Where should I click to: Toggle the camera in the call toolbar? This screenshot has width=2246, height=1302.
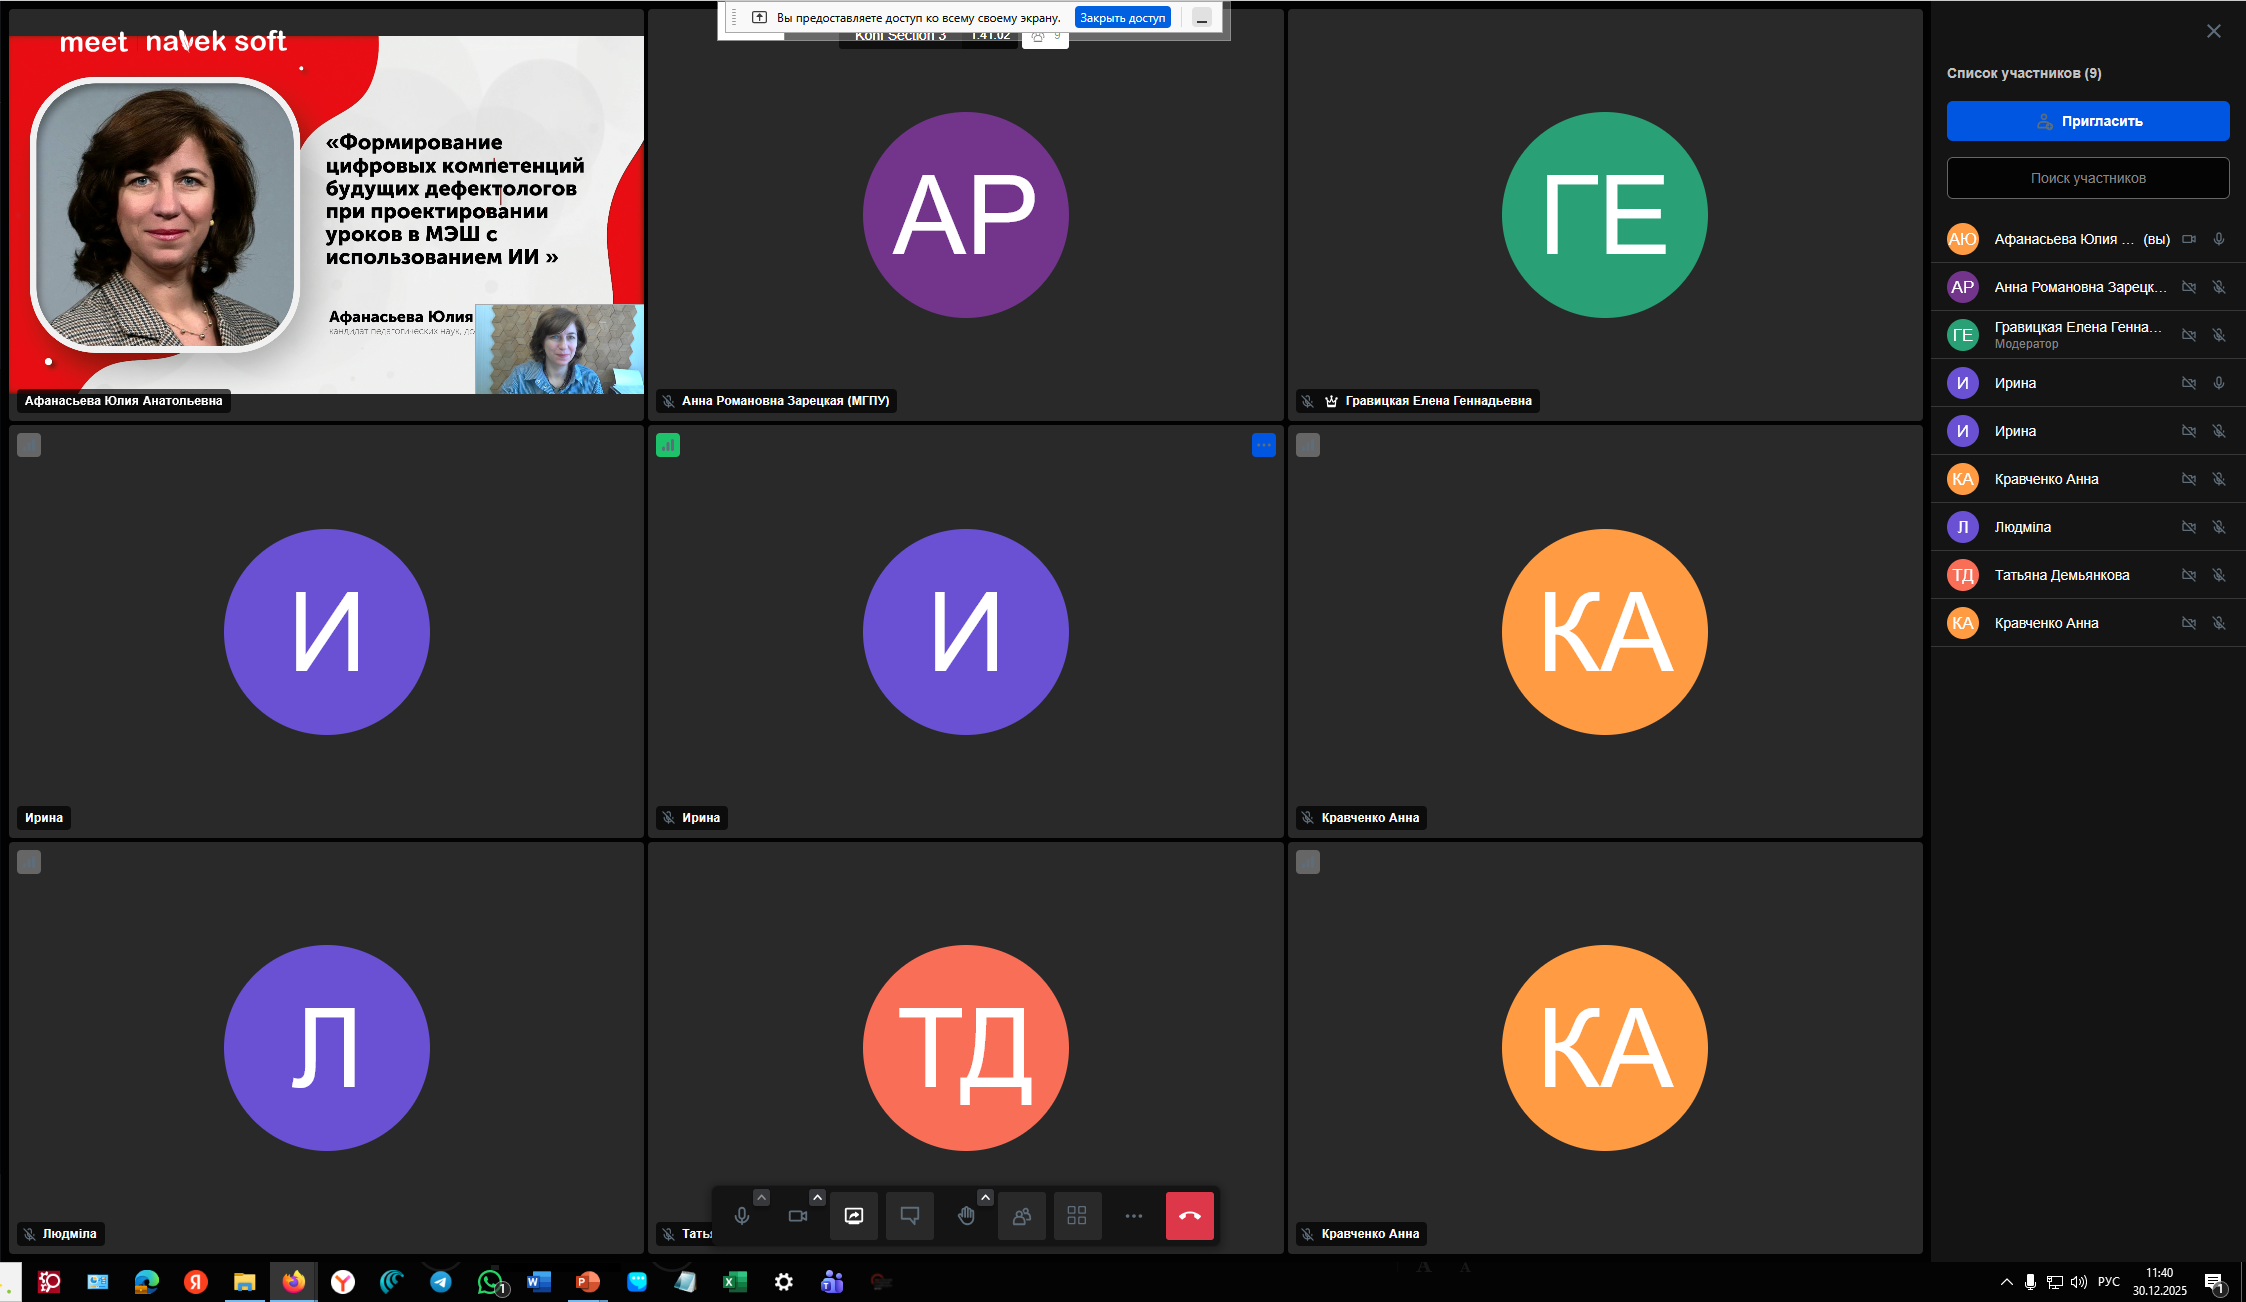point(797,1216)
